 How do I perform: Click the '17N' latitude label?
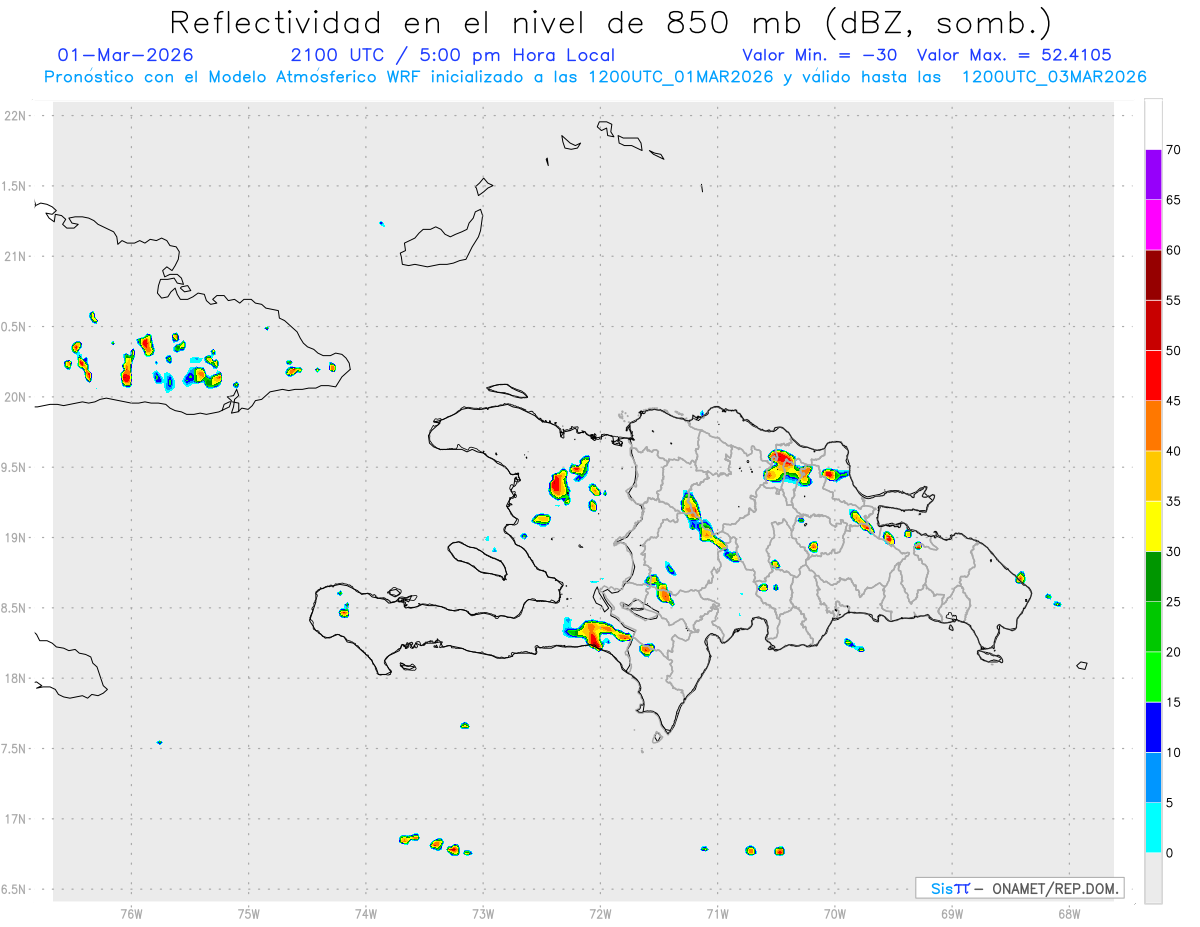[x=17, y=820]
